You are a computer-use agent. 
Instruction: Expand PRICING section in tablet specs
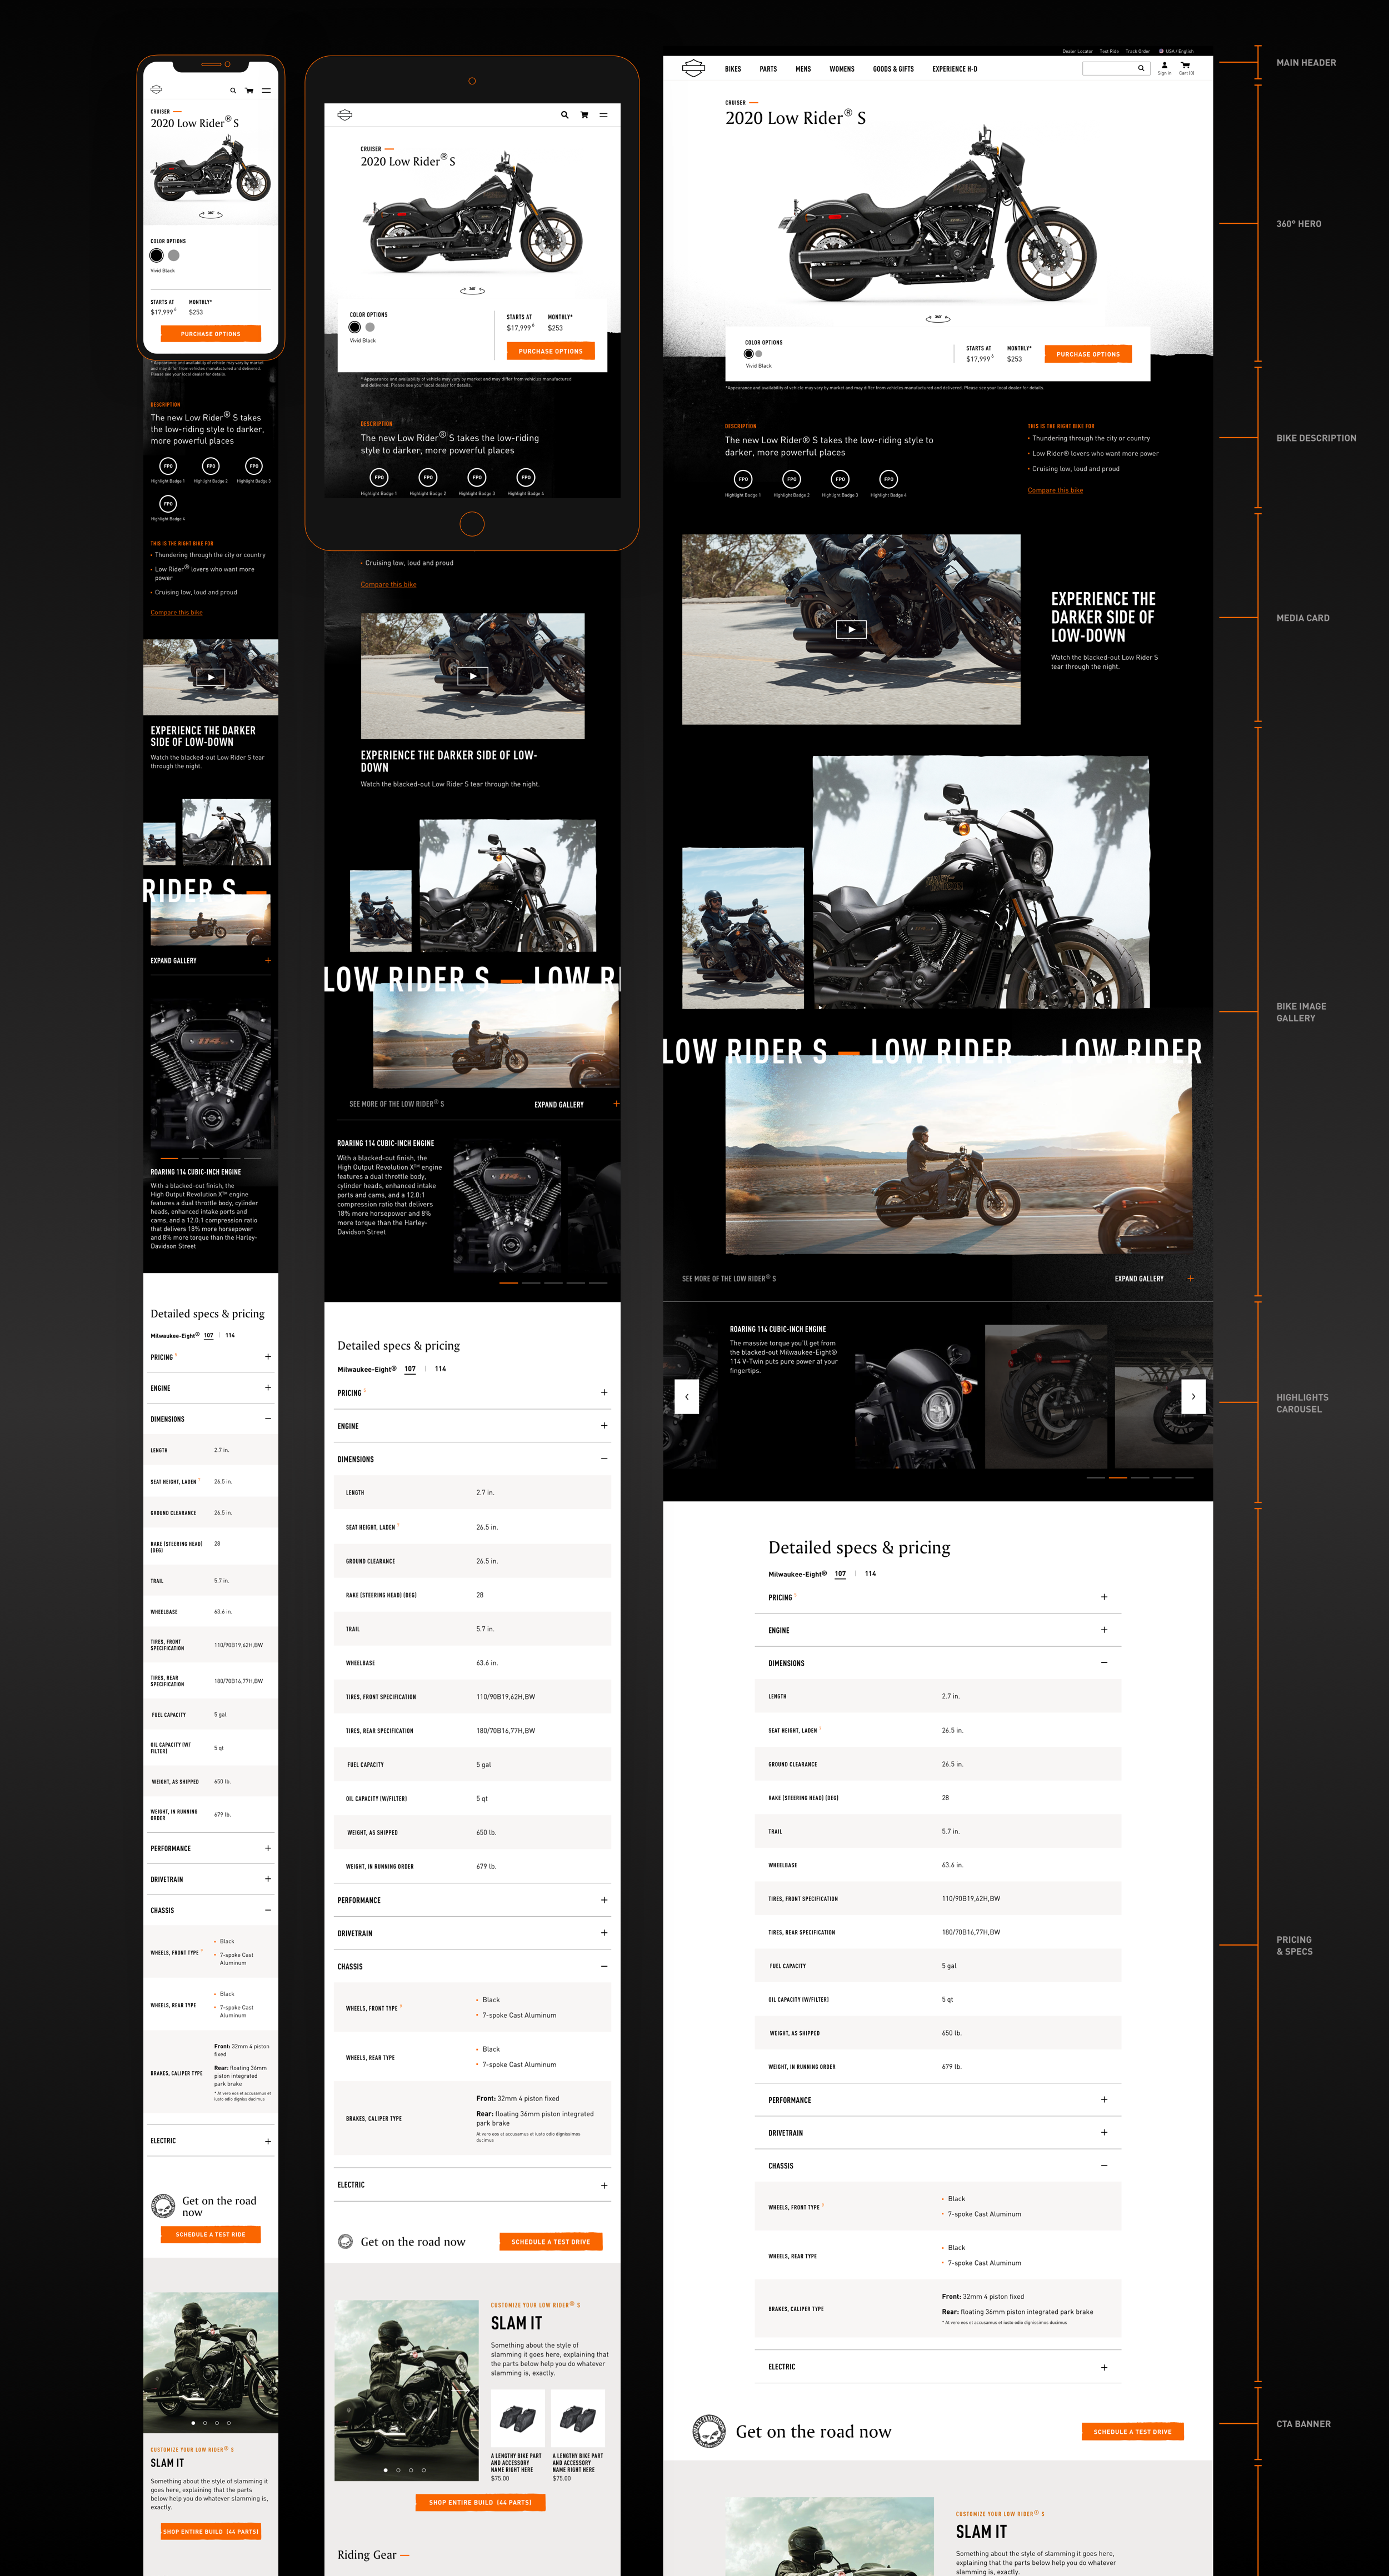472,1393
